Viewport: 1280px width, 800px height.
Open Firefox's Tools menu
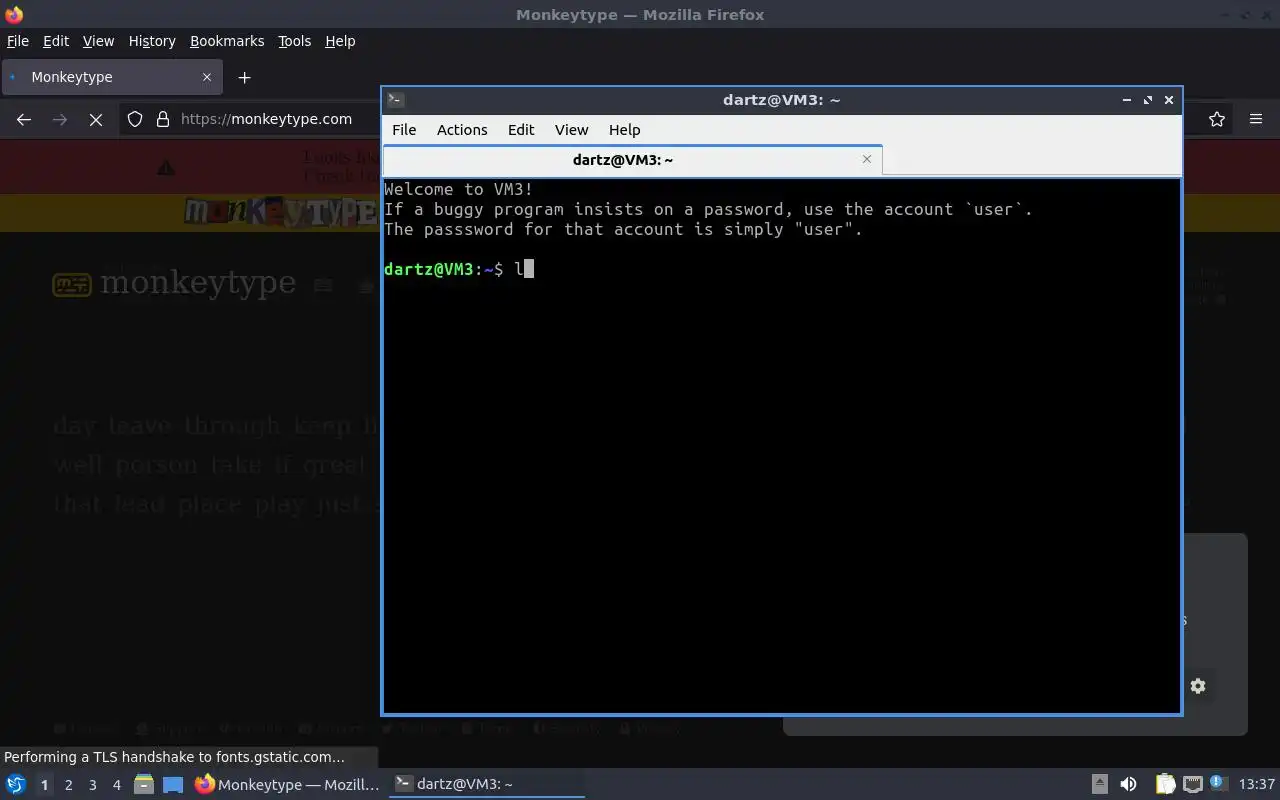coord(294,41)
